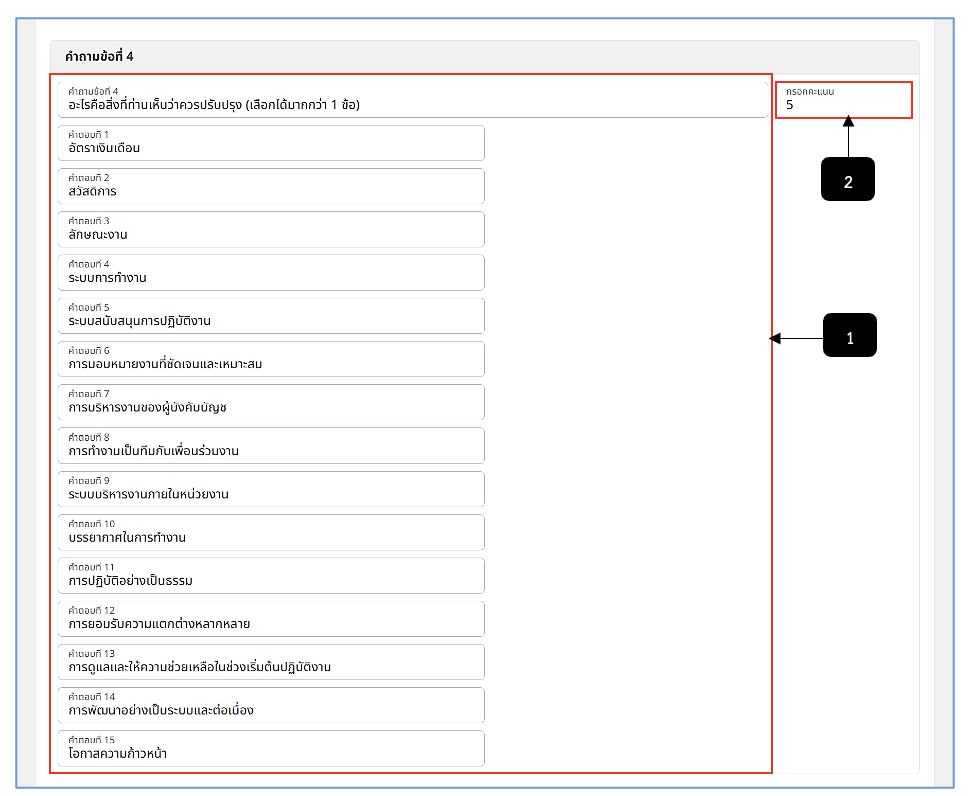Focus answer 9 field ระบบบริหารงานภายในหน่วยงาน
Viewport: 968px width, 796px height.
(x=271, y=488)
